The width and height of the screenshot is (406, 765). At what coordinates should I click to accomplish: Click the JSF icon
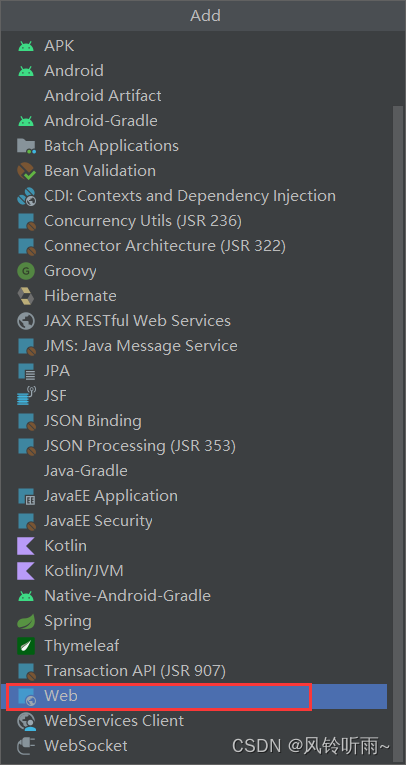pos(26,396)
